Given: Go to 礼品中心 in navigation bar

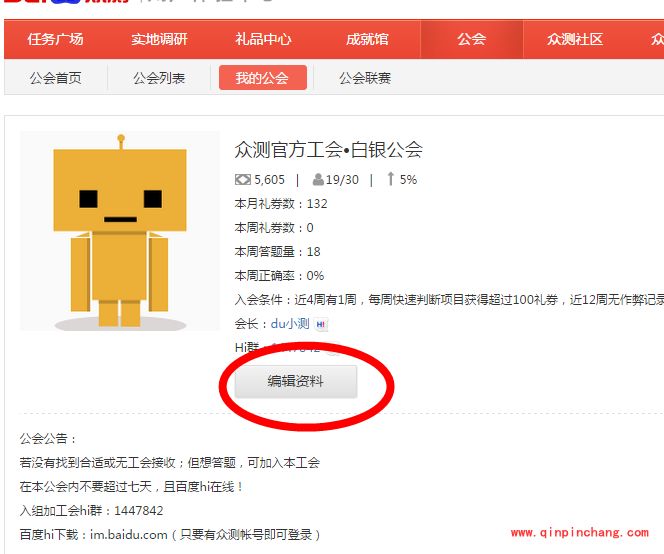Looking at the screenshot, I should (263, 40).
